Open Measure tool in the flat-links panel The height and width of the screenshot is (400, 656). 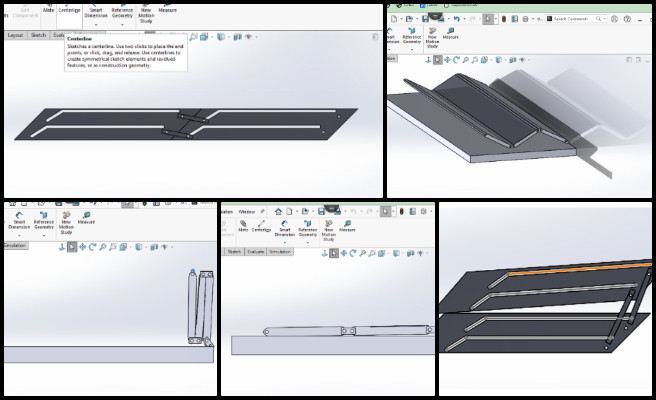(347, 226)
